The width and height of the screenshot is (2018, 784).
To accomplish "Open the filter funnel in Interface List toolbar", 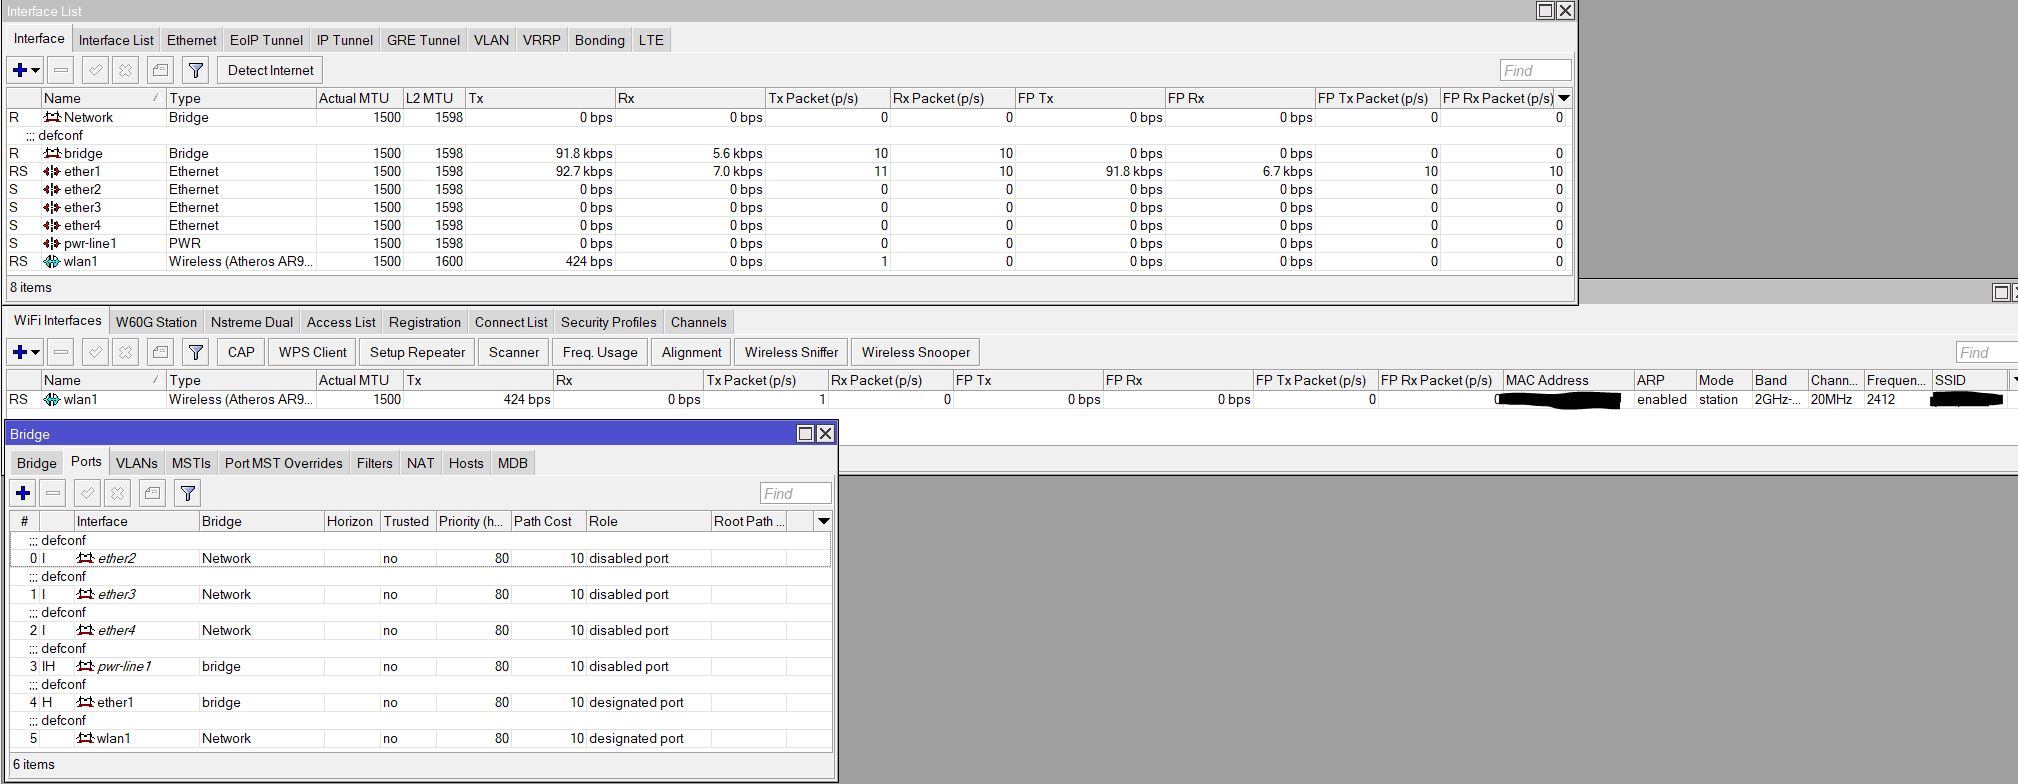I will point(196,70).
